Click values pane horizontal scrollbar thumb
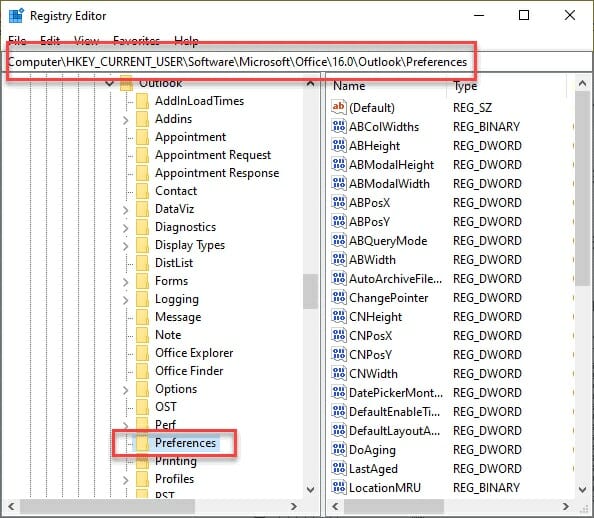Viewport: 594px width, 518px height. click(394, 506)
